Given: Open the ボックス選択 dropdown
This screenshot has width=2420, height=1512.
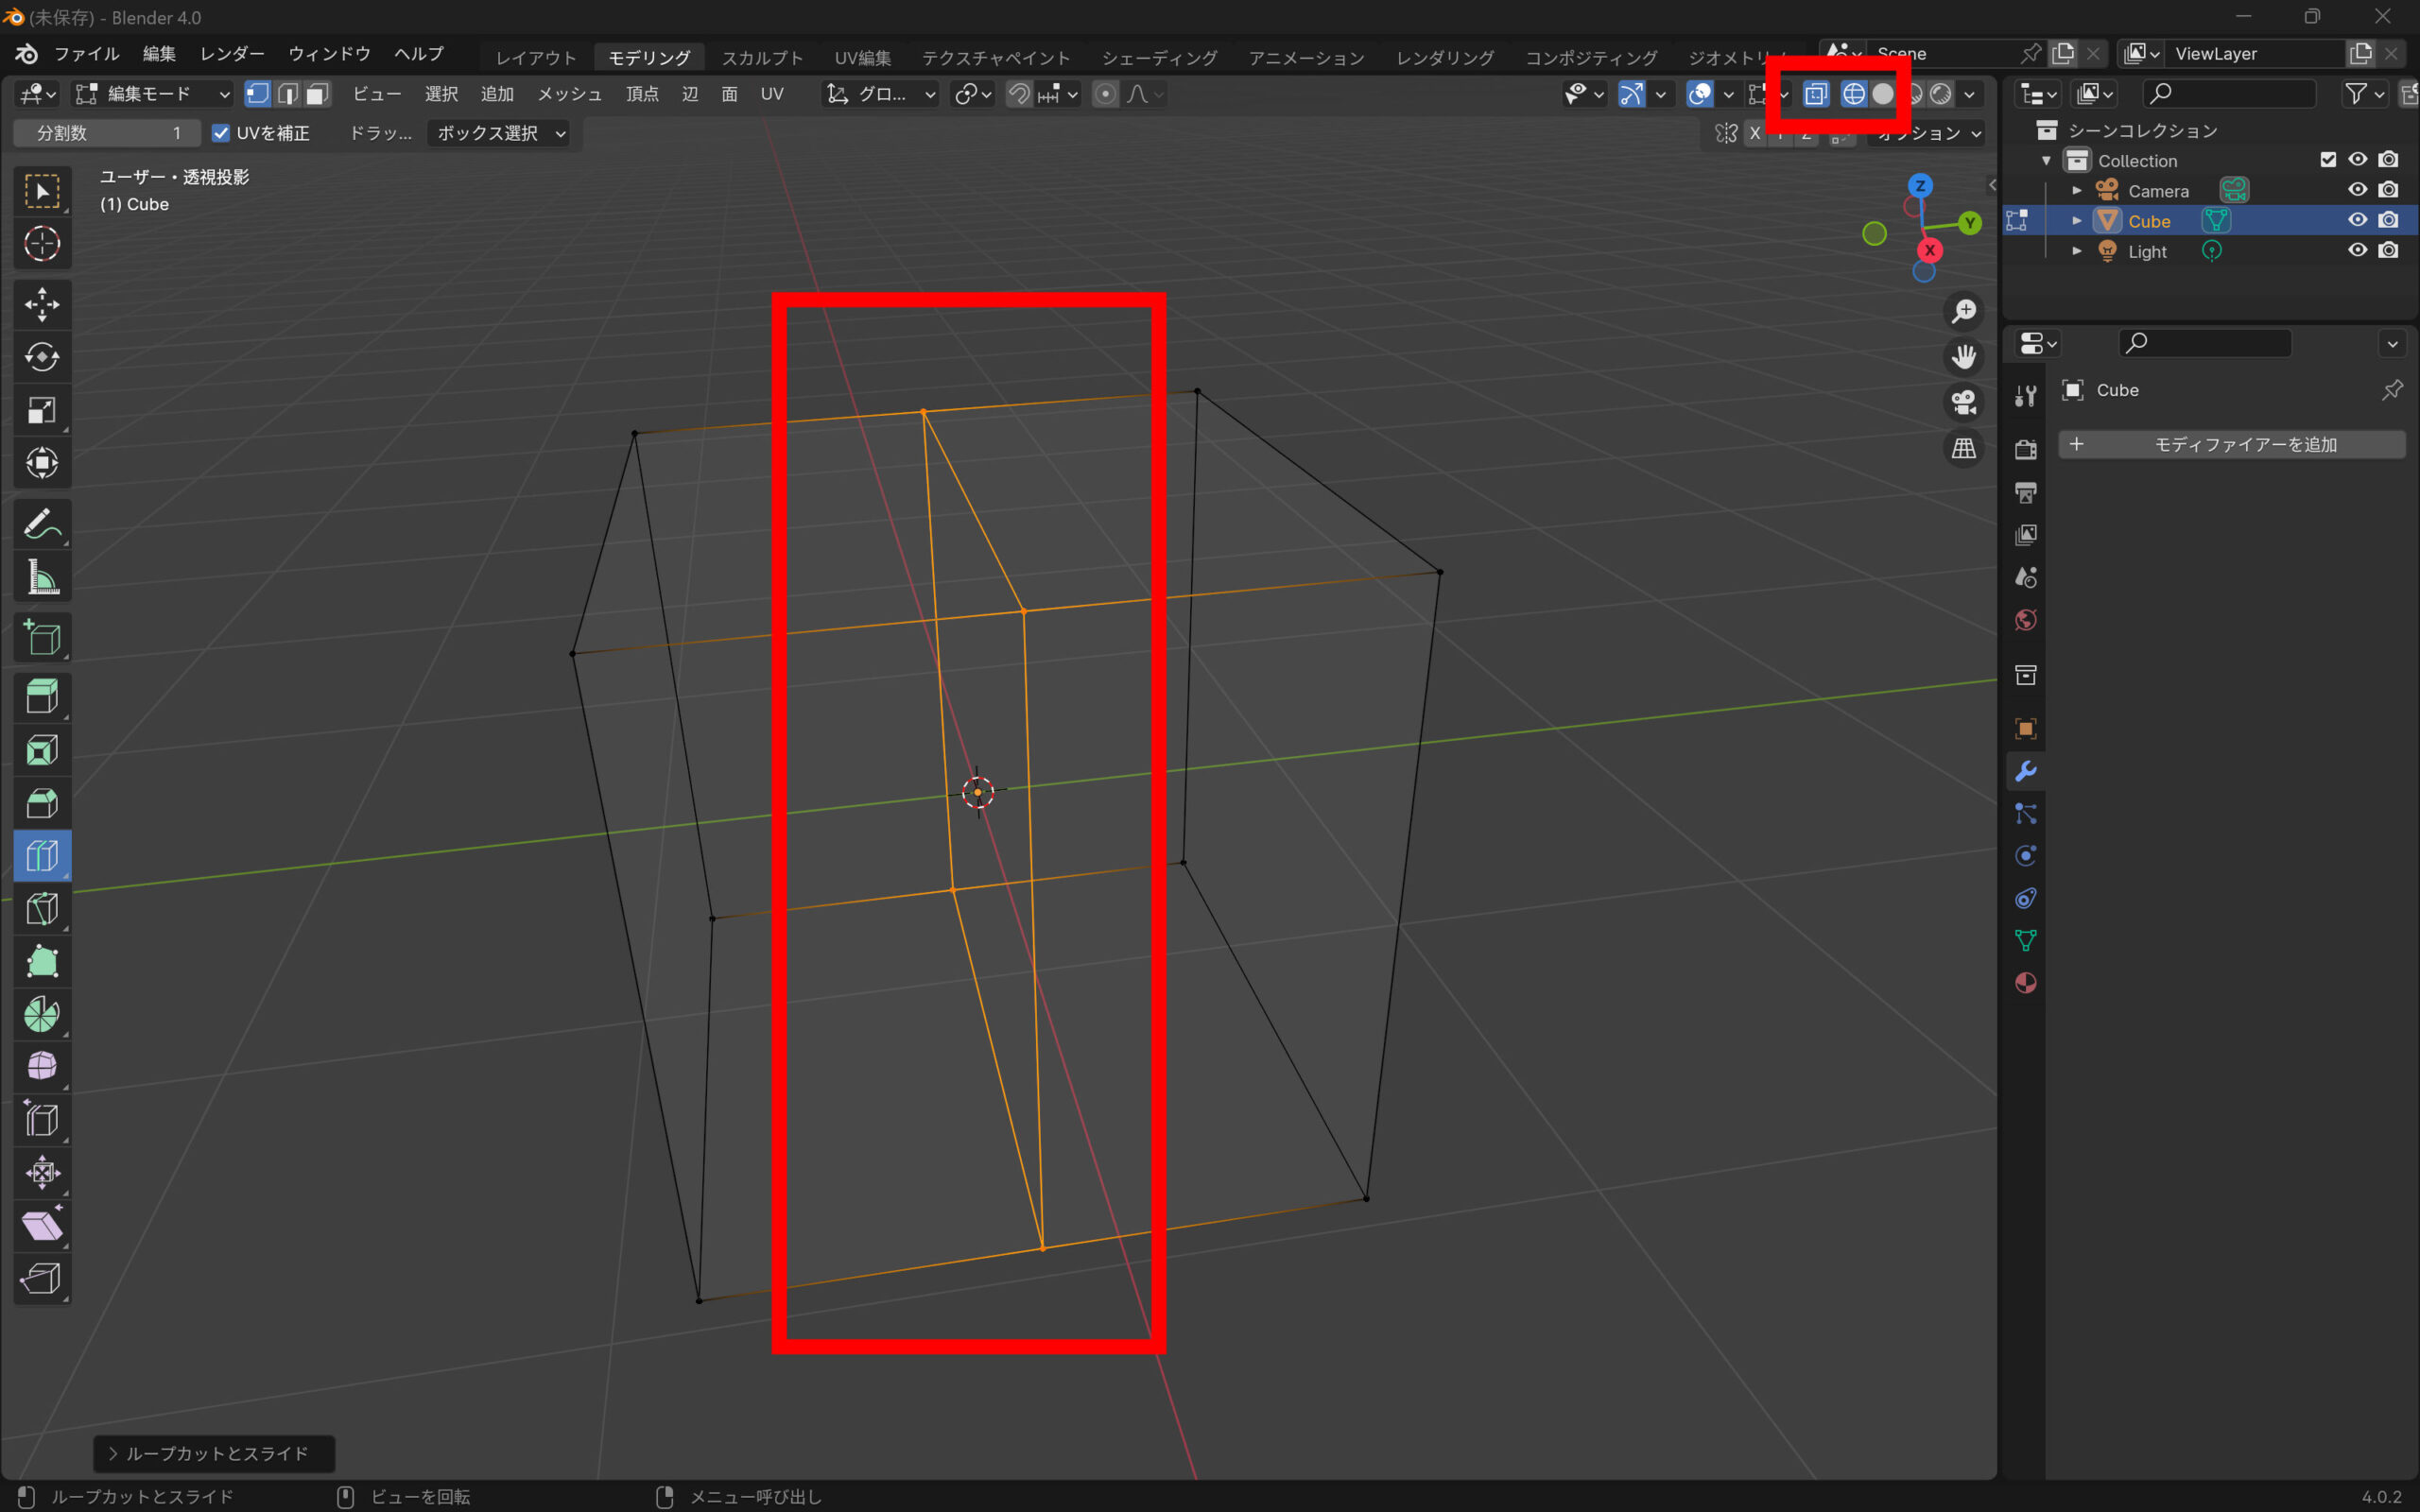Looking at the screenshot, I should click(x=499, y=133).
